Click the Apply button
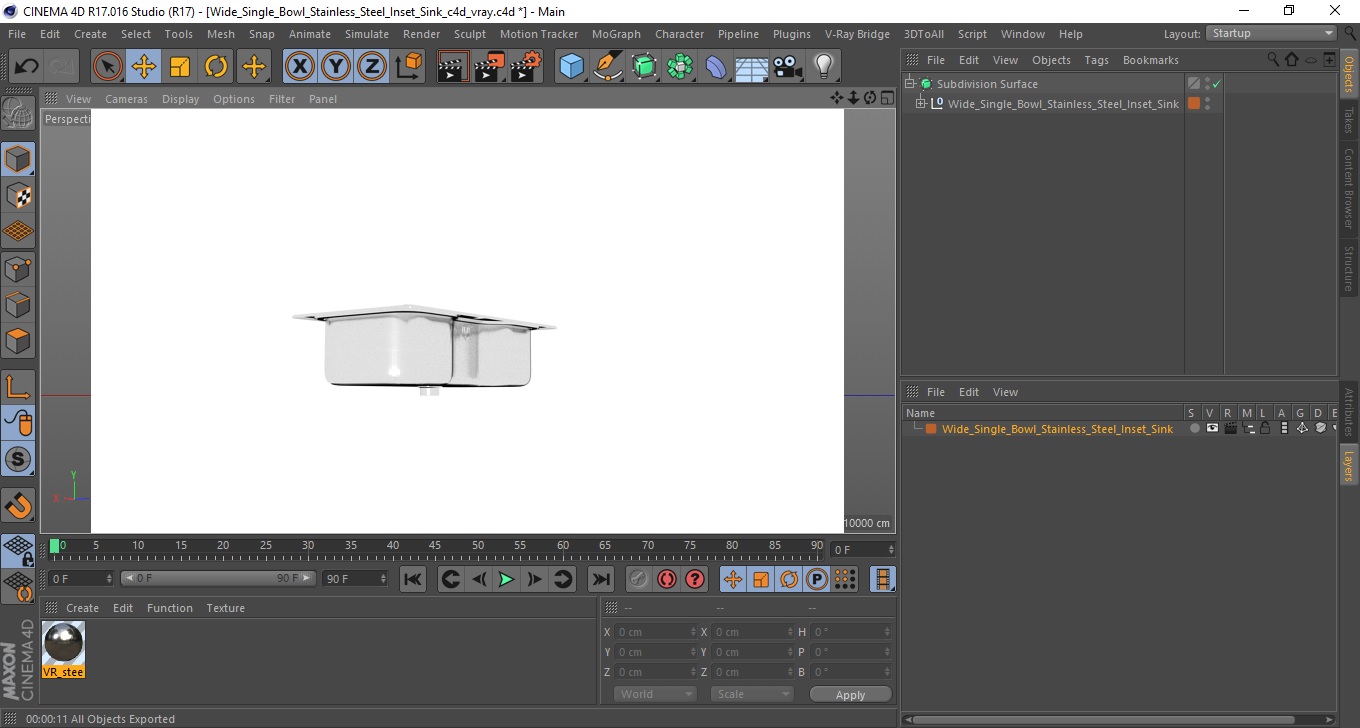Viewport: 1360px width, 728px height. [850, 694]
